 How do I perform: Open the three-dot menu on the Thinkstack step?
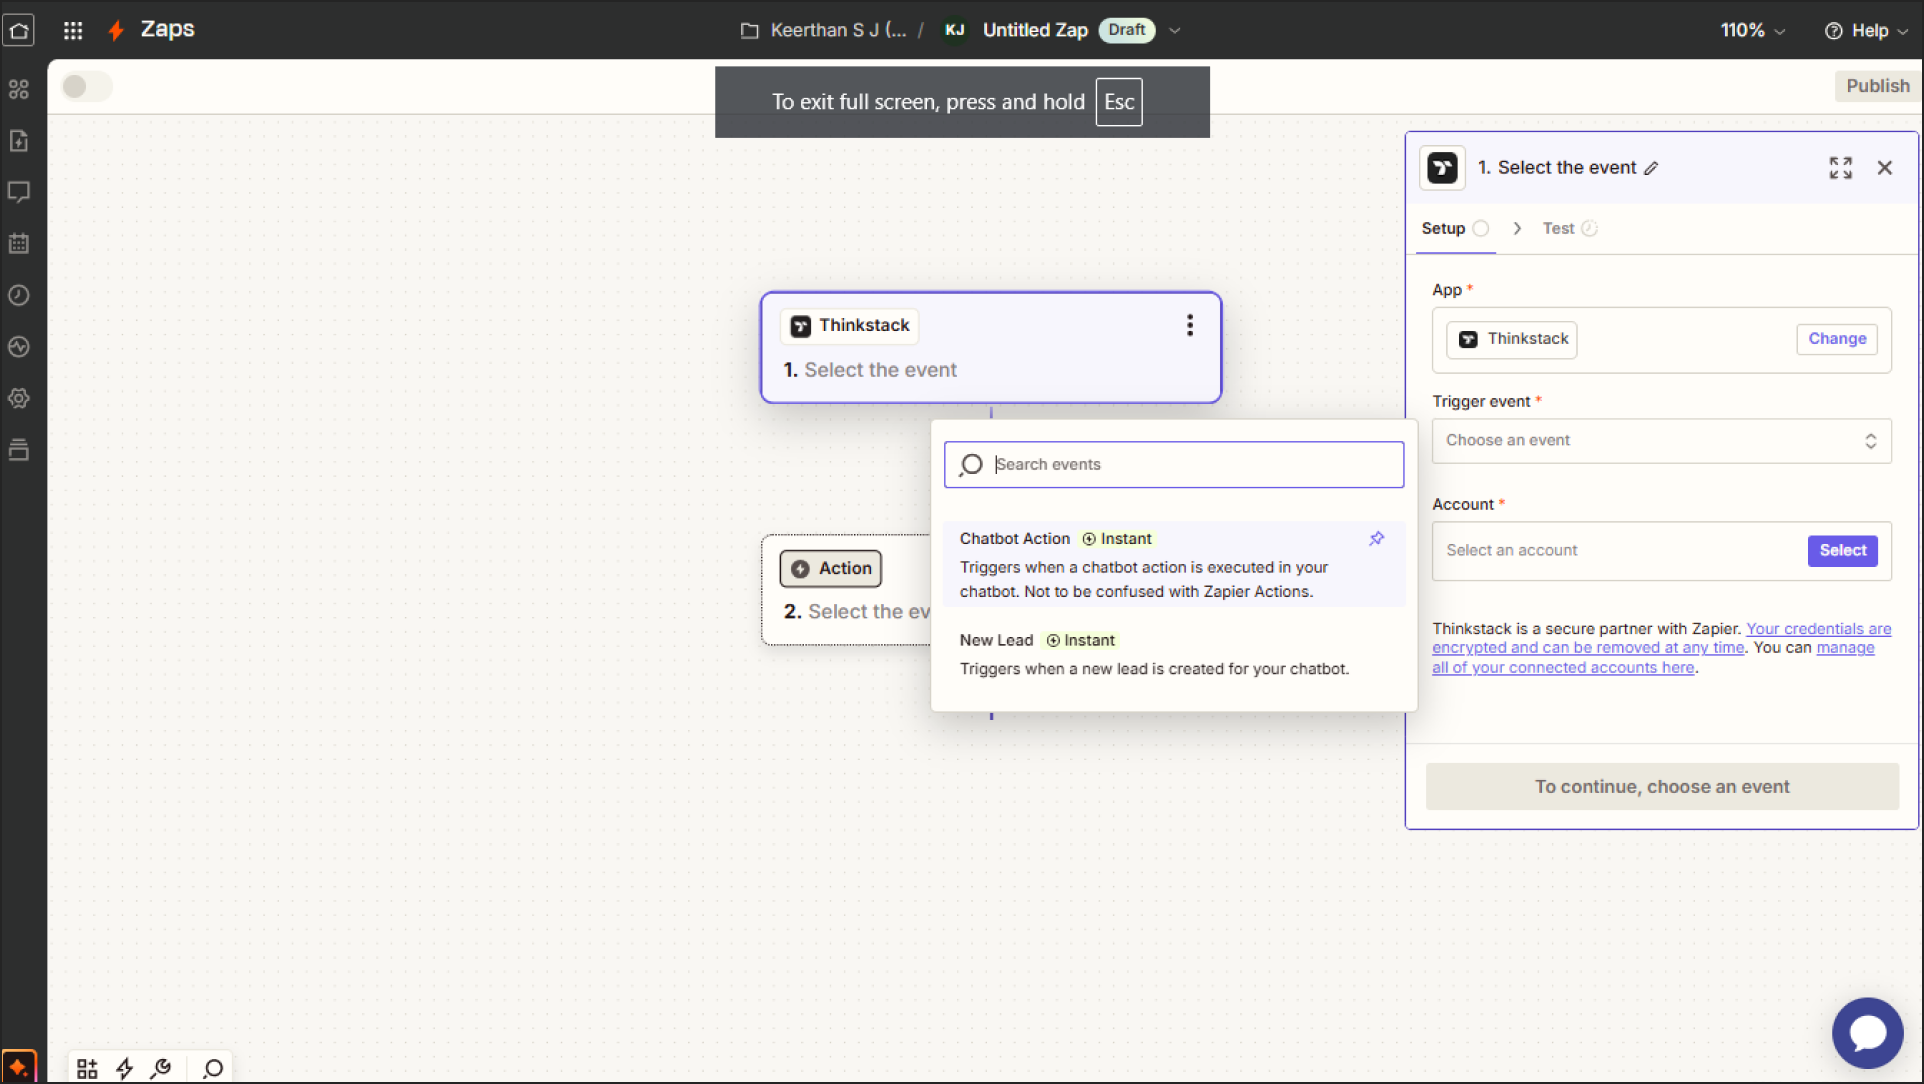1190,325
